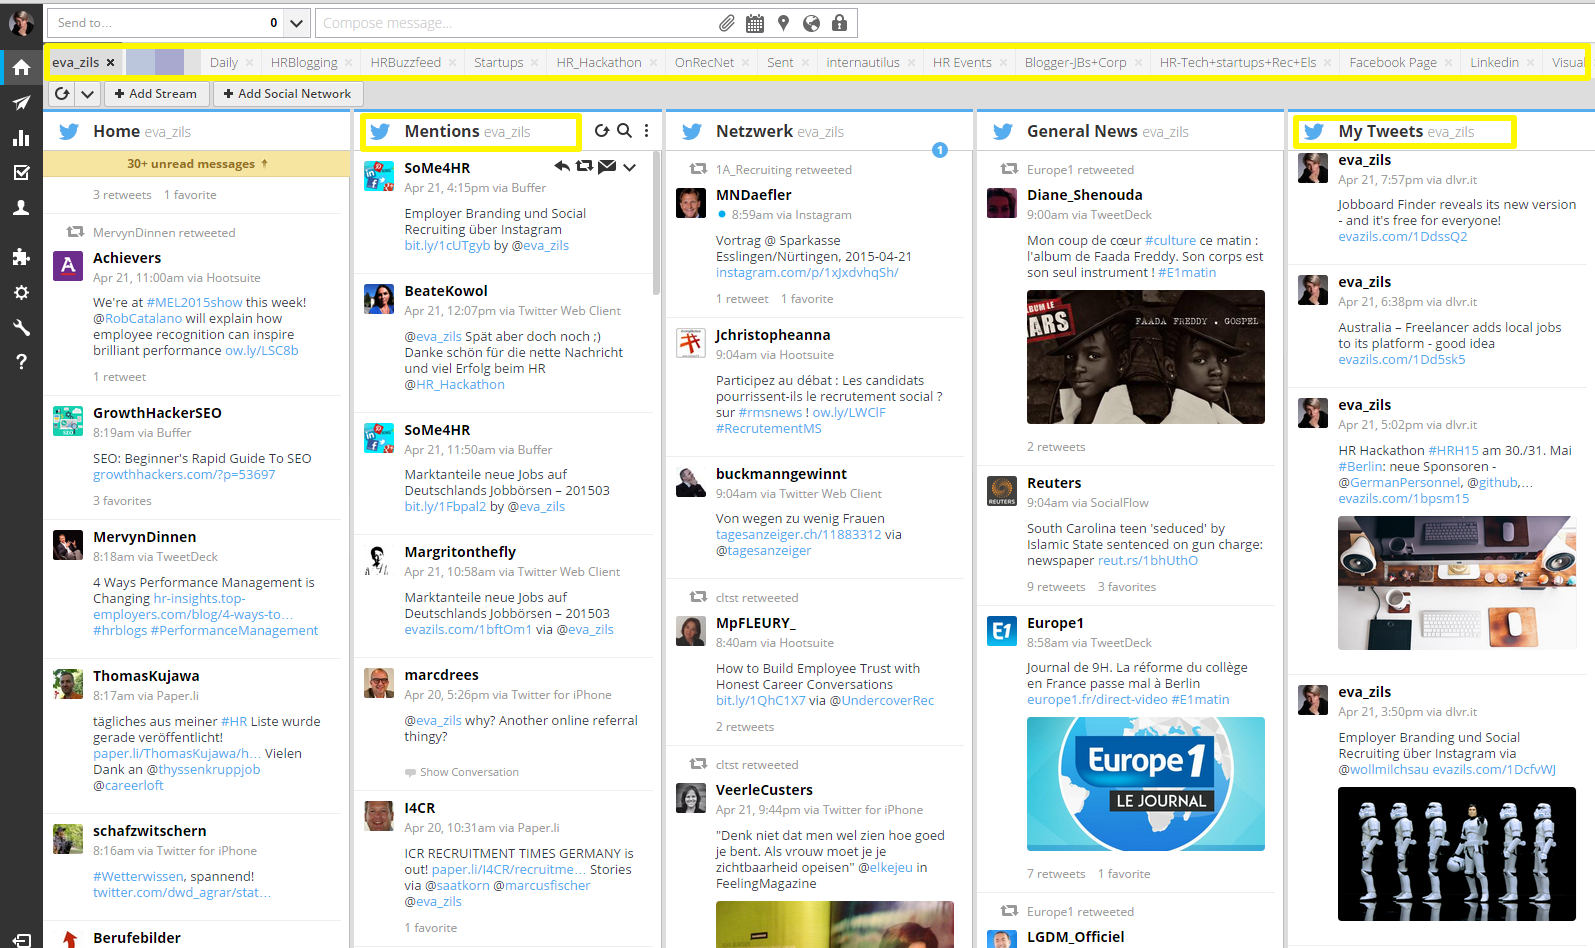Click the paperclip attach media icon
The image size is (1595, 948).
pos(727,23)
